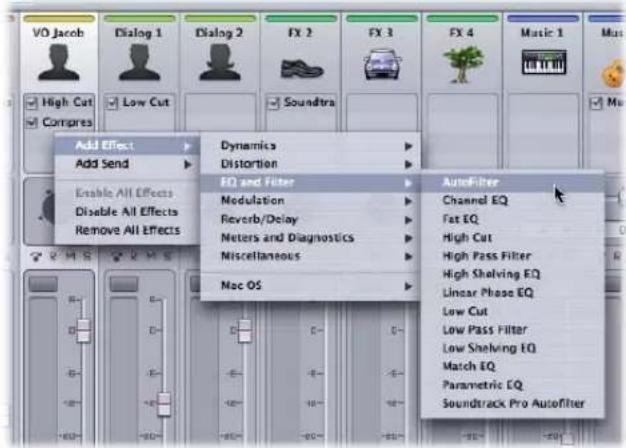Expand the Miscellaneous submenu

tap(310, 256)
